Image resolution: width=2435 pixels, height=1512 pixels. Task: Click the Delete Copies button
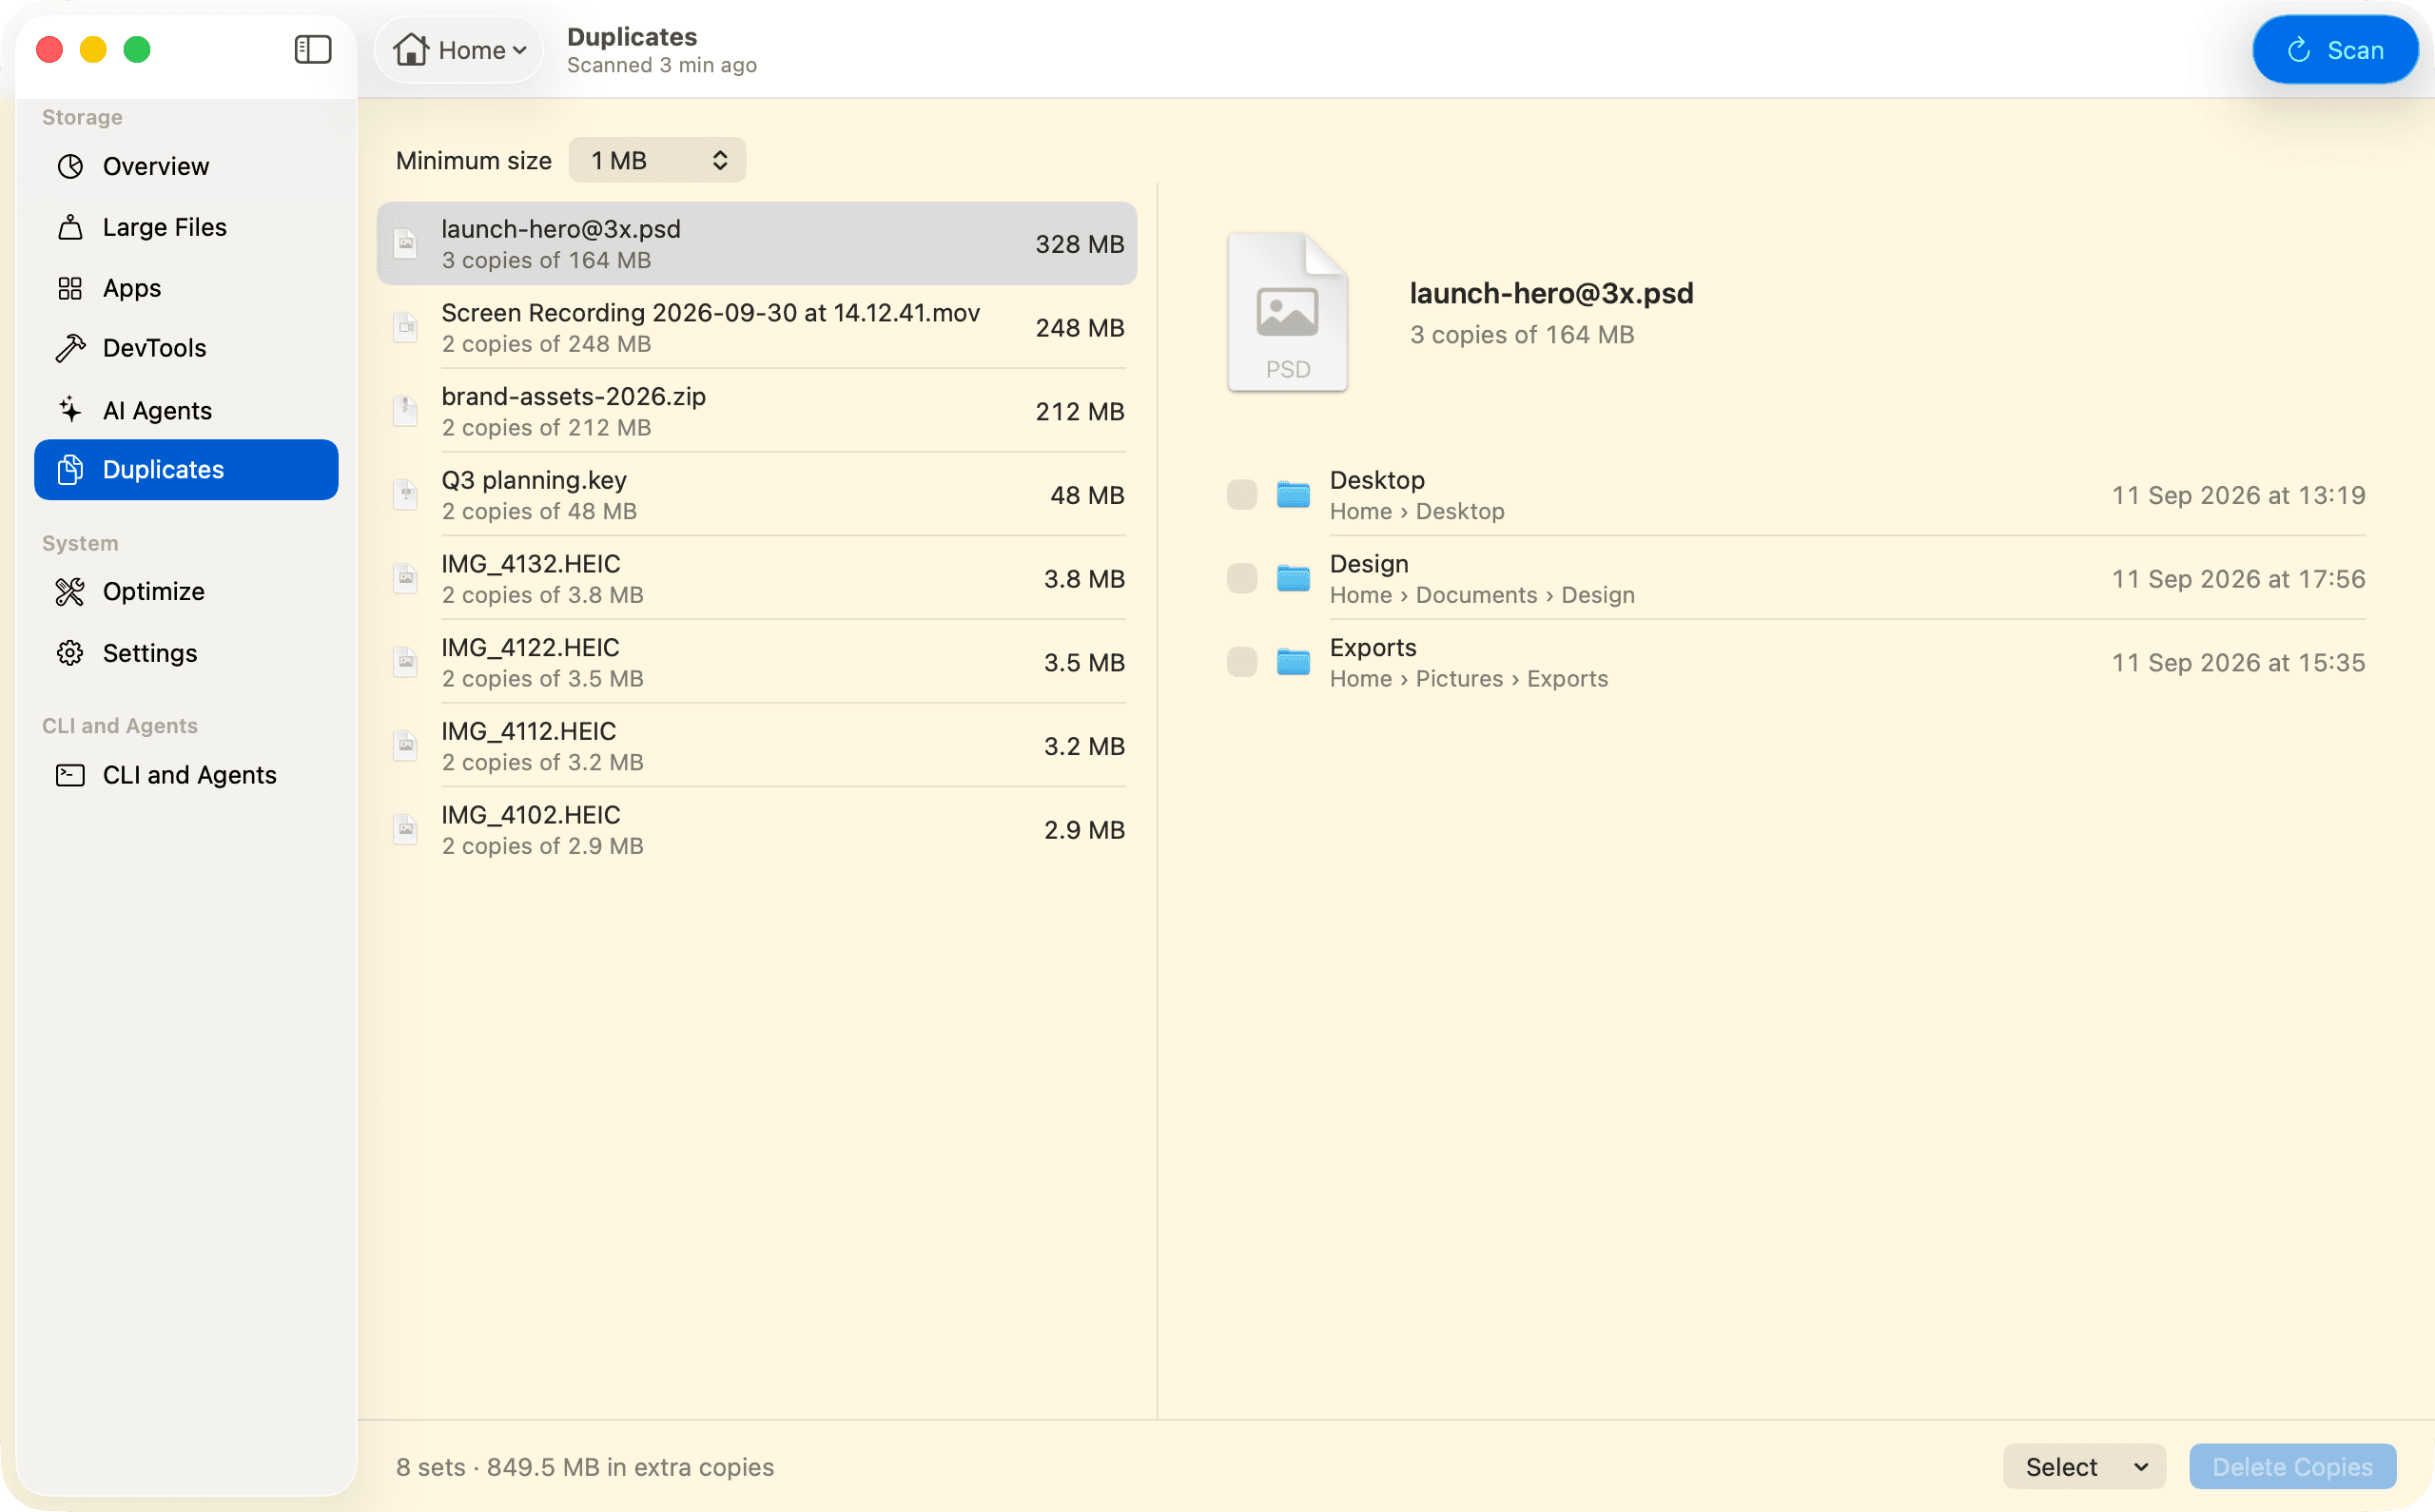click(2292, 1467)
